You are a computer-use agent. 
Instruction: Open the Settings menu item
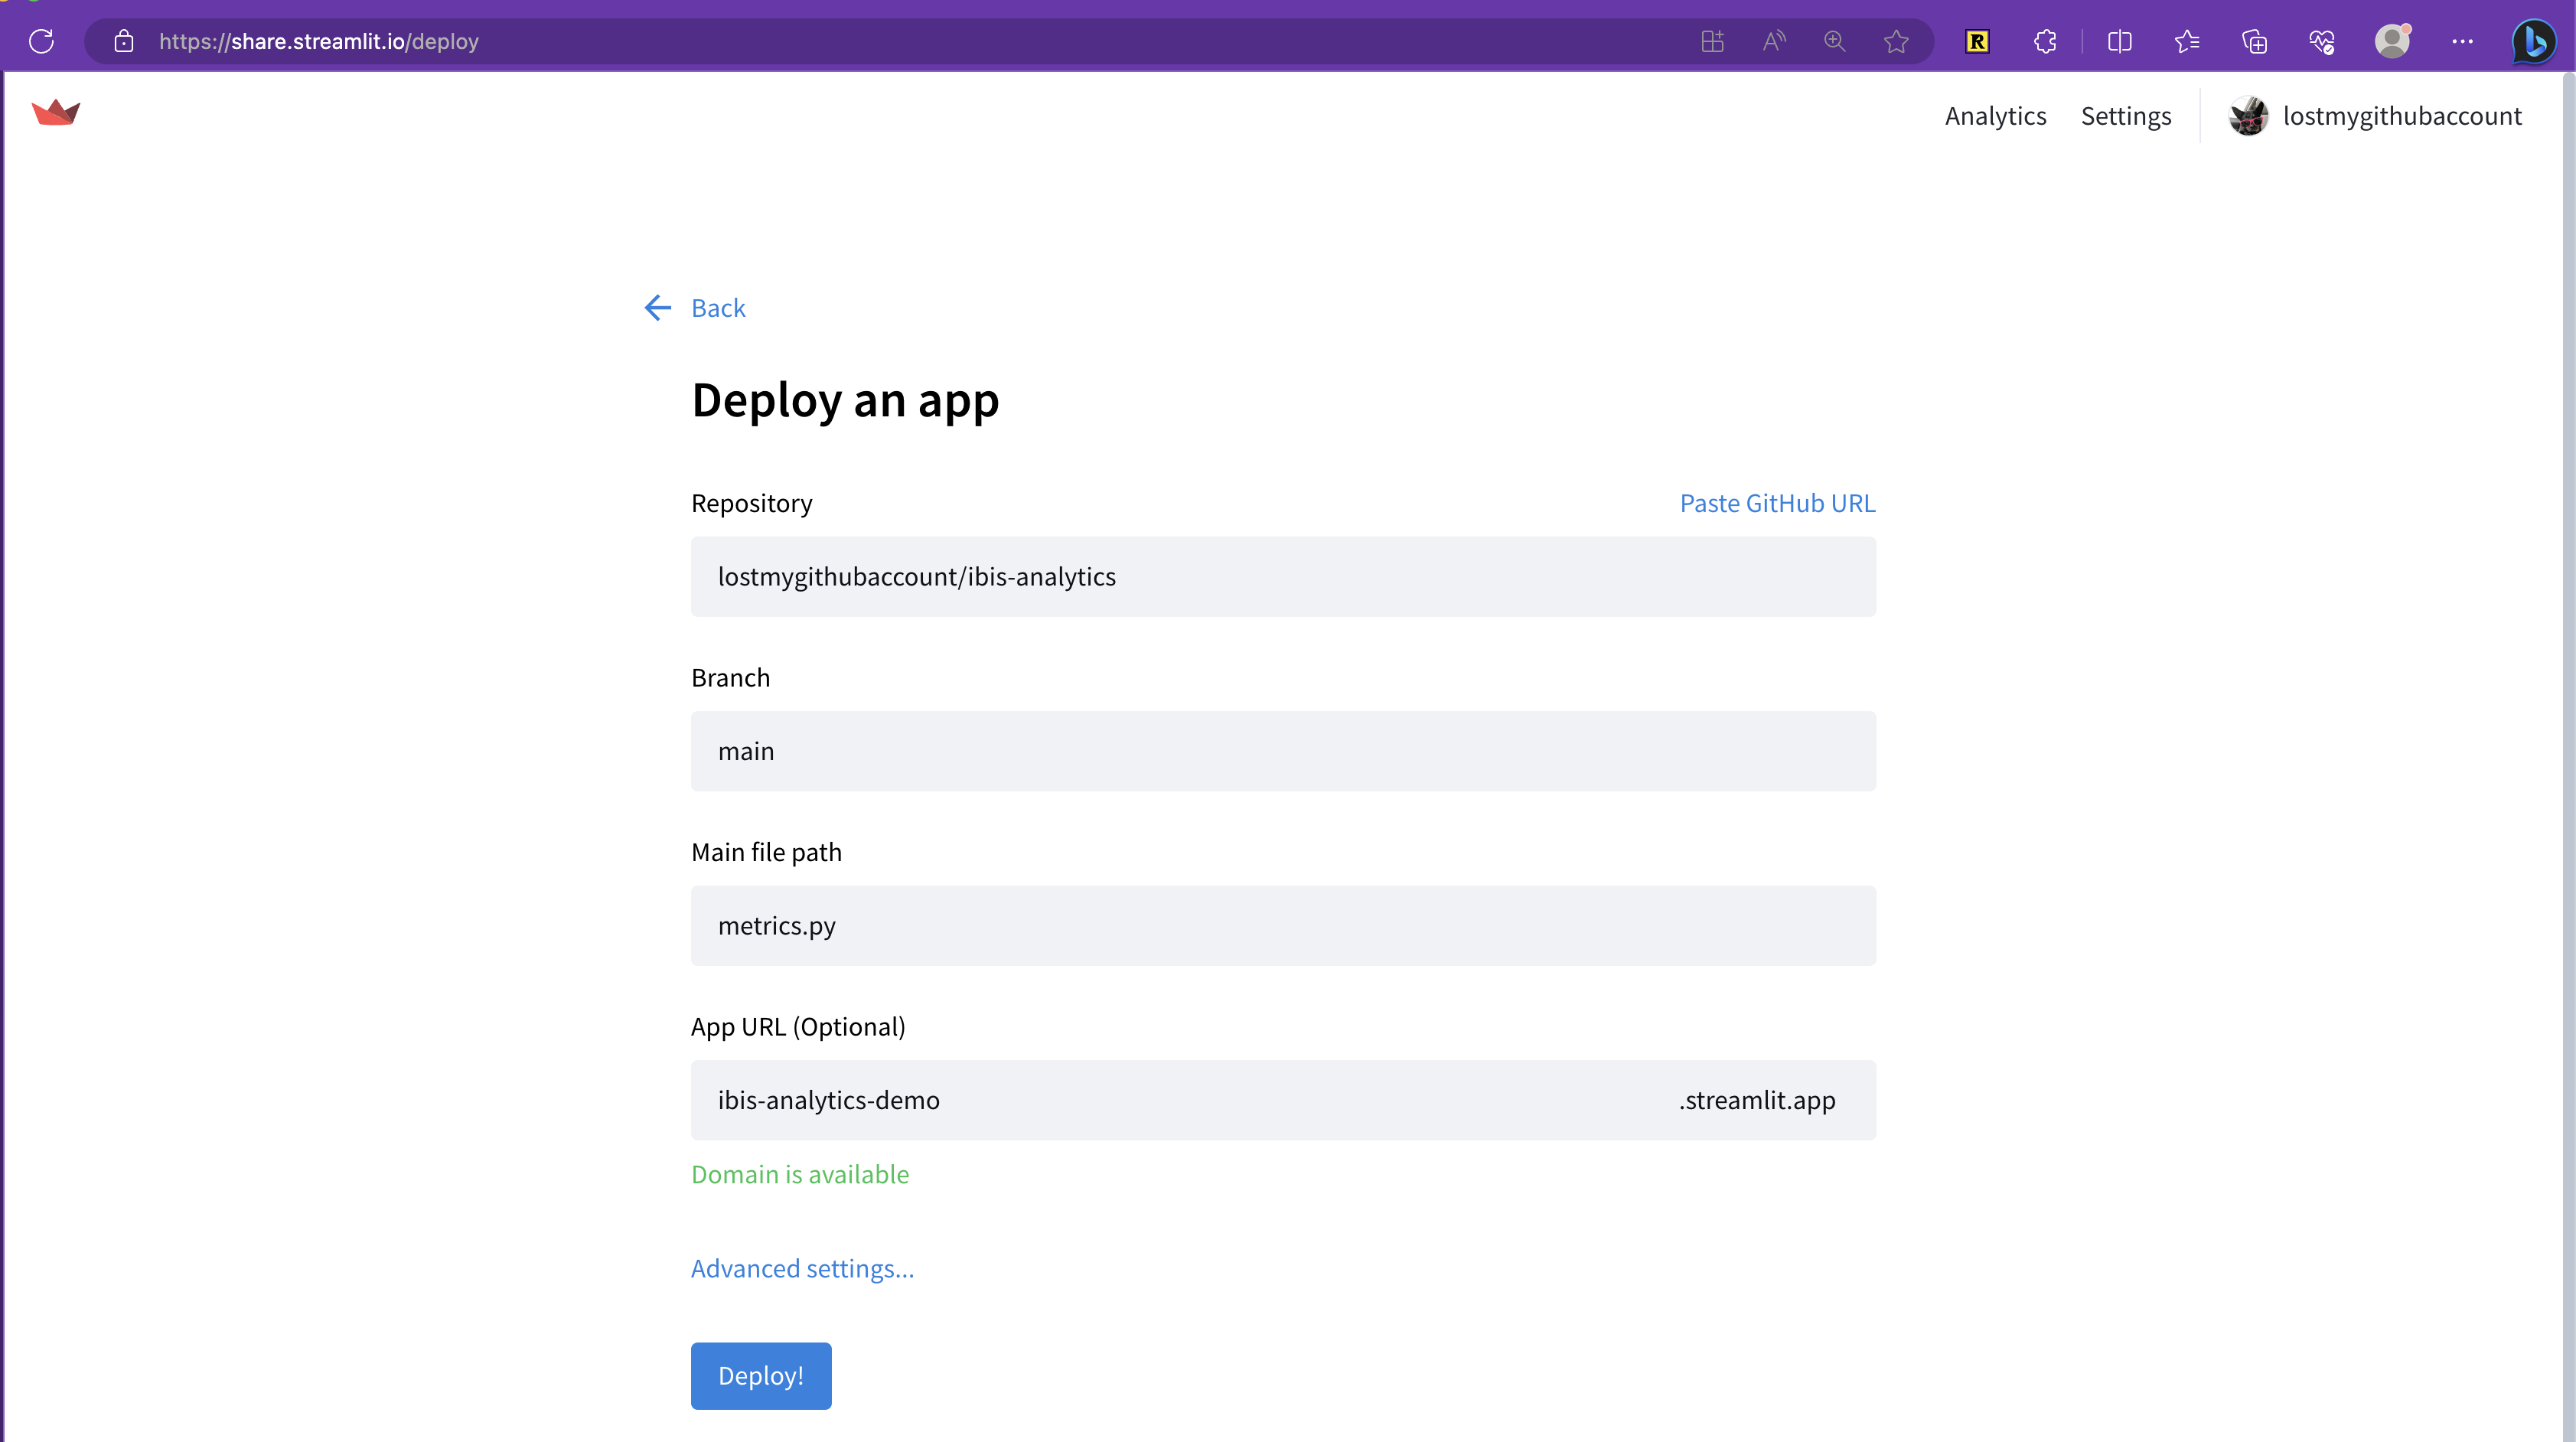2126,116
